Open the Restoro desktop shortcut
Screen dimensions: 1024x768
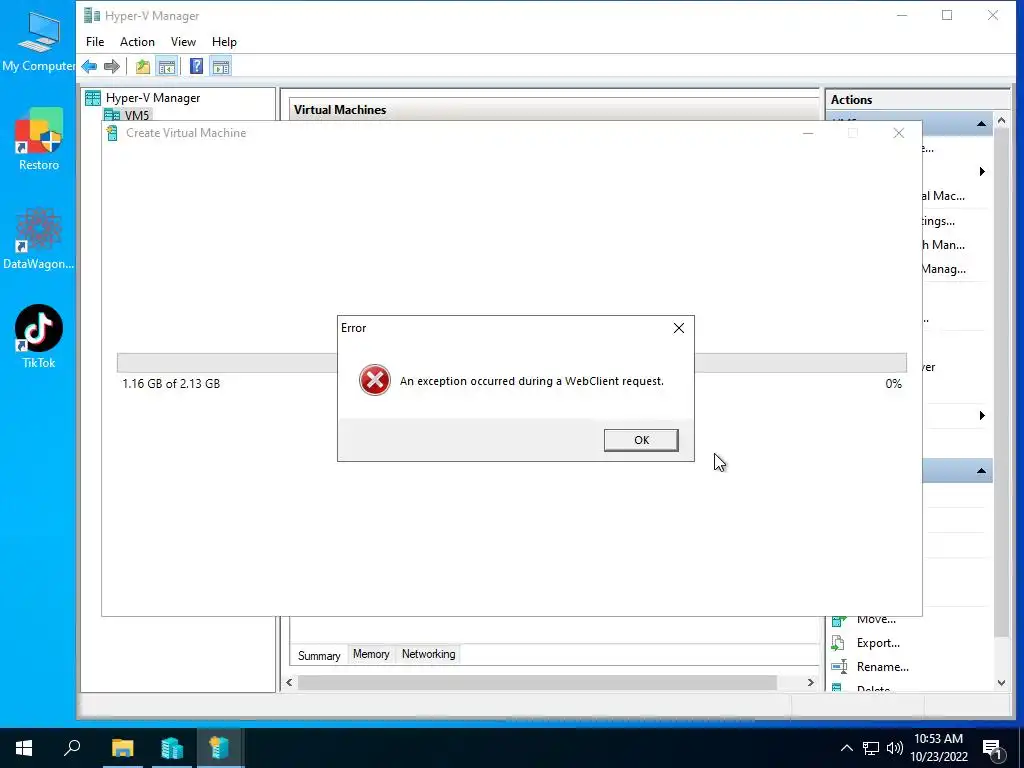tap(39, 140)
